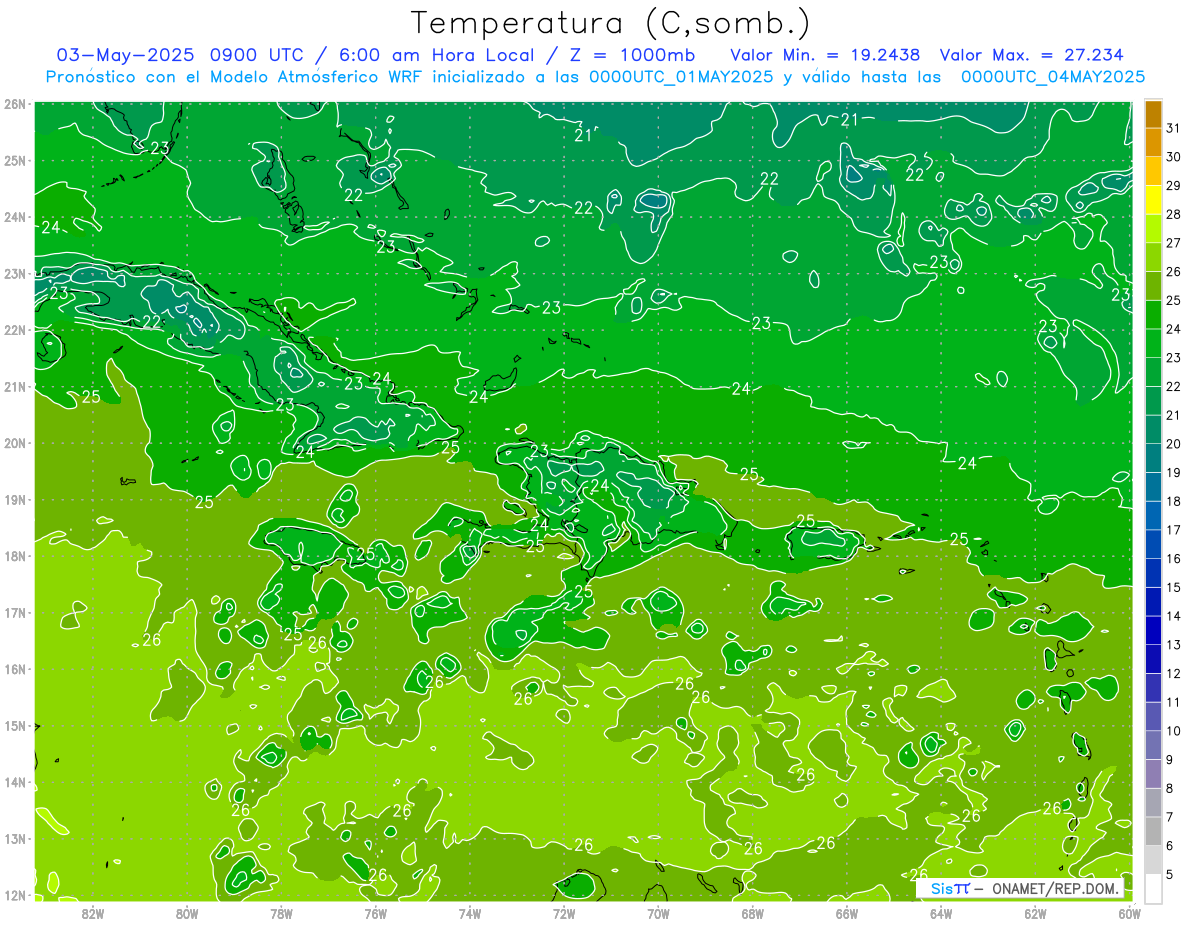Click the '62W' longitude axis label
The width and height of the screenshot is (1200, 927).
tap(1035, 913)
